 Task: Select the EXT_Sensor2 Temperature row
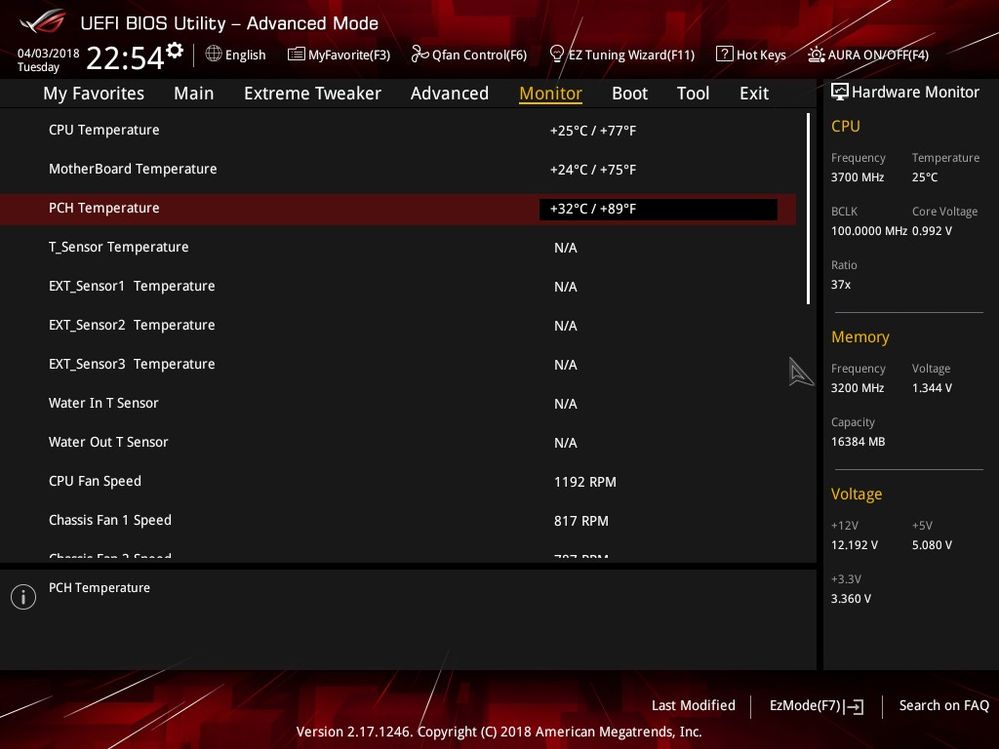[x=398, y=325]
